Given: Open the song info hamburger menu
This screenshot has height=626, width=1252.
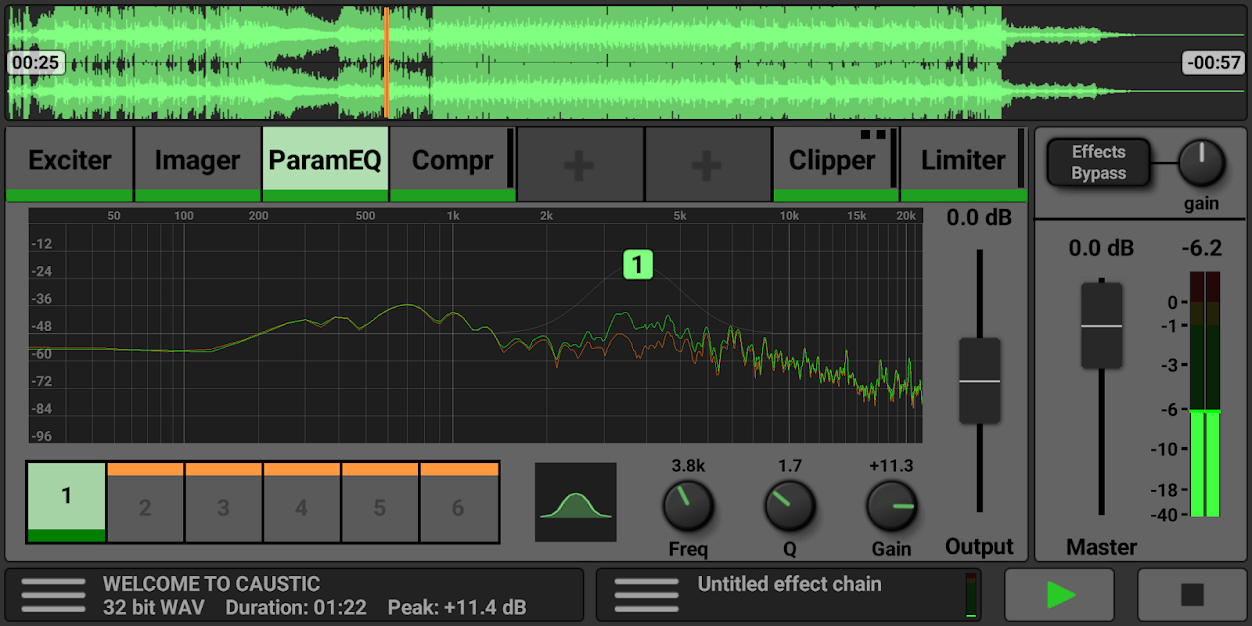Looking at the screenshot, I should pyautogui.click(x=53, y=594).
